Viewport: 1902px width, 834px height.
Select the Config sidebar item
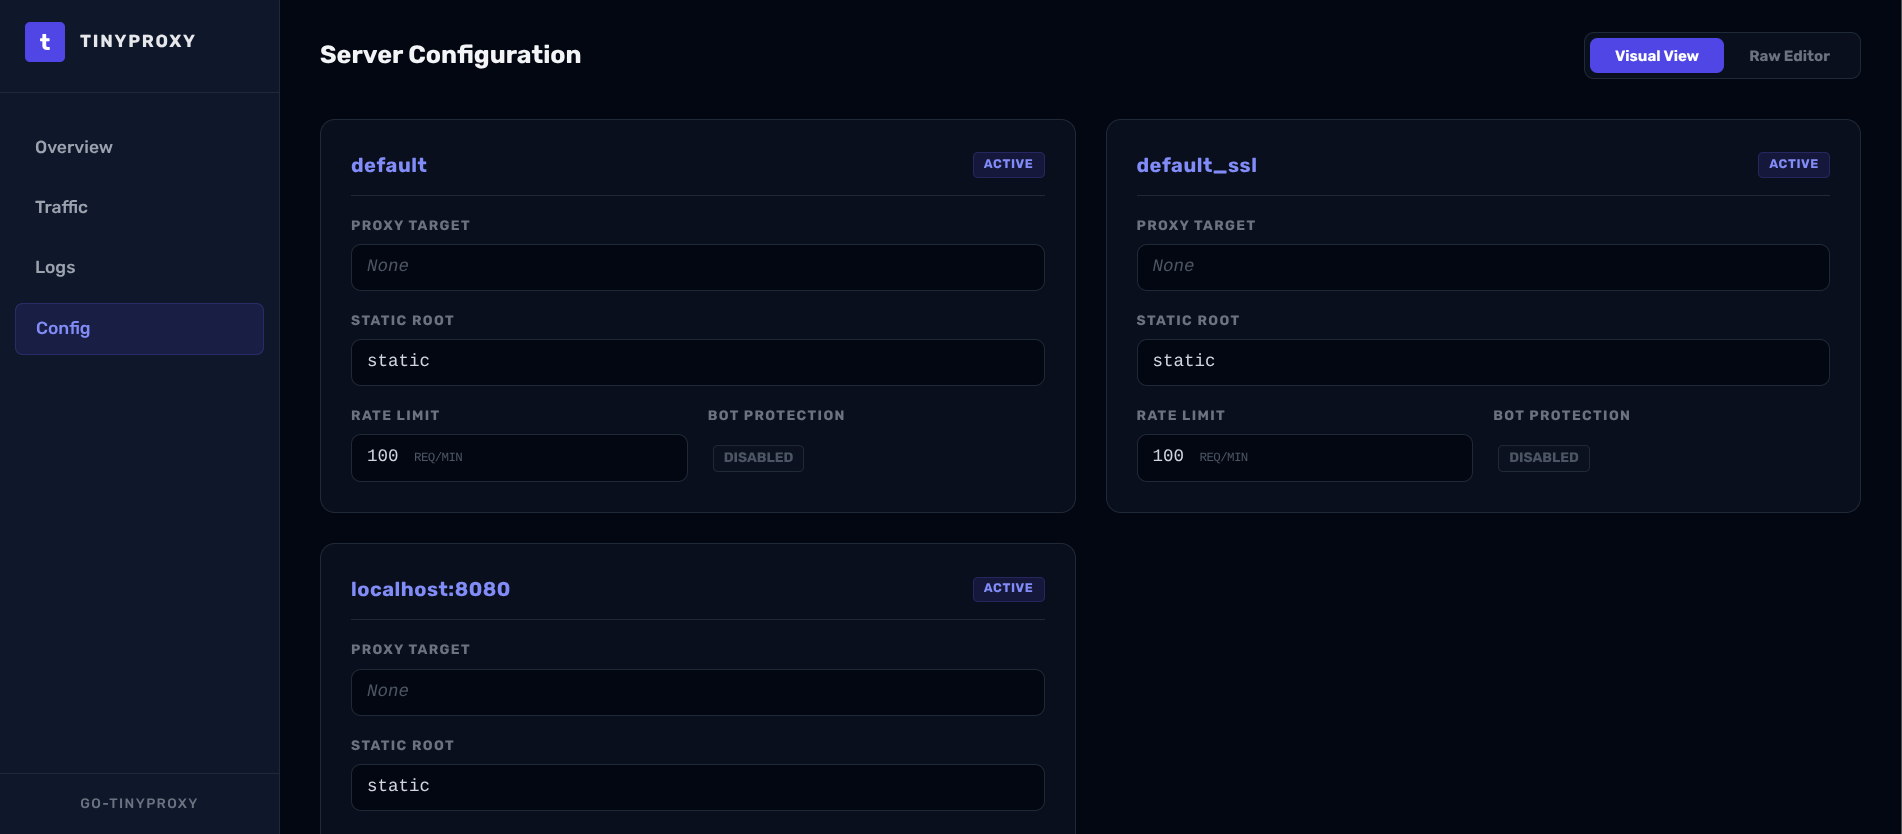[x=139, y=329]
